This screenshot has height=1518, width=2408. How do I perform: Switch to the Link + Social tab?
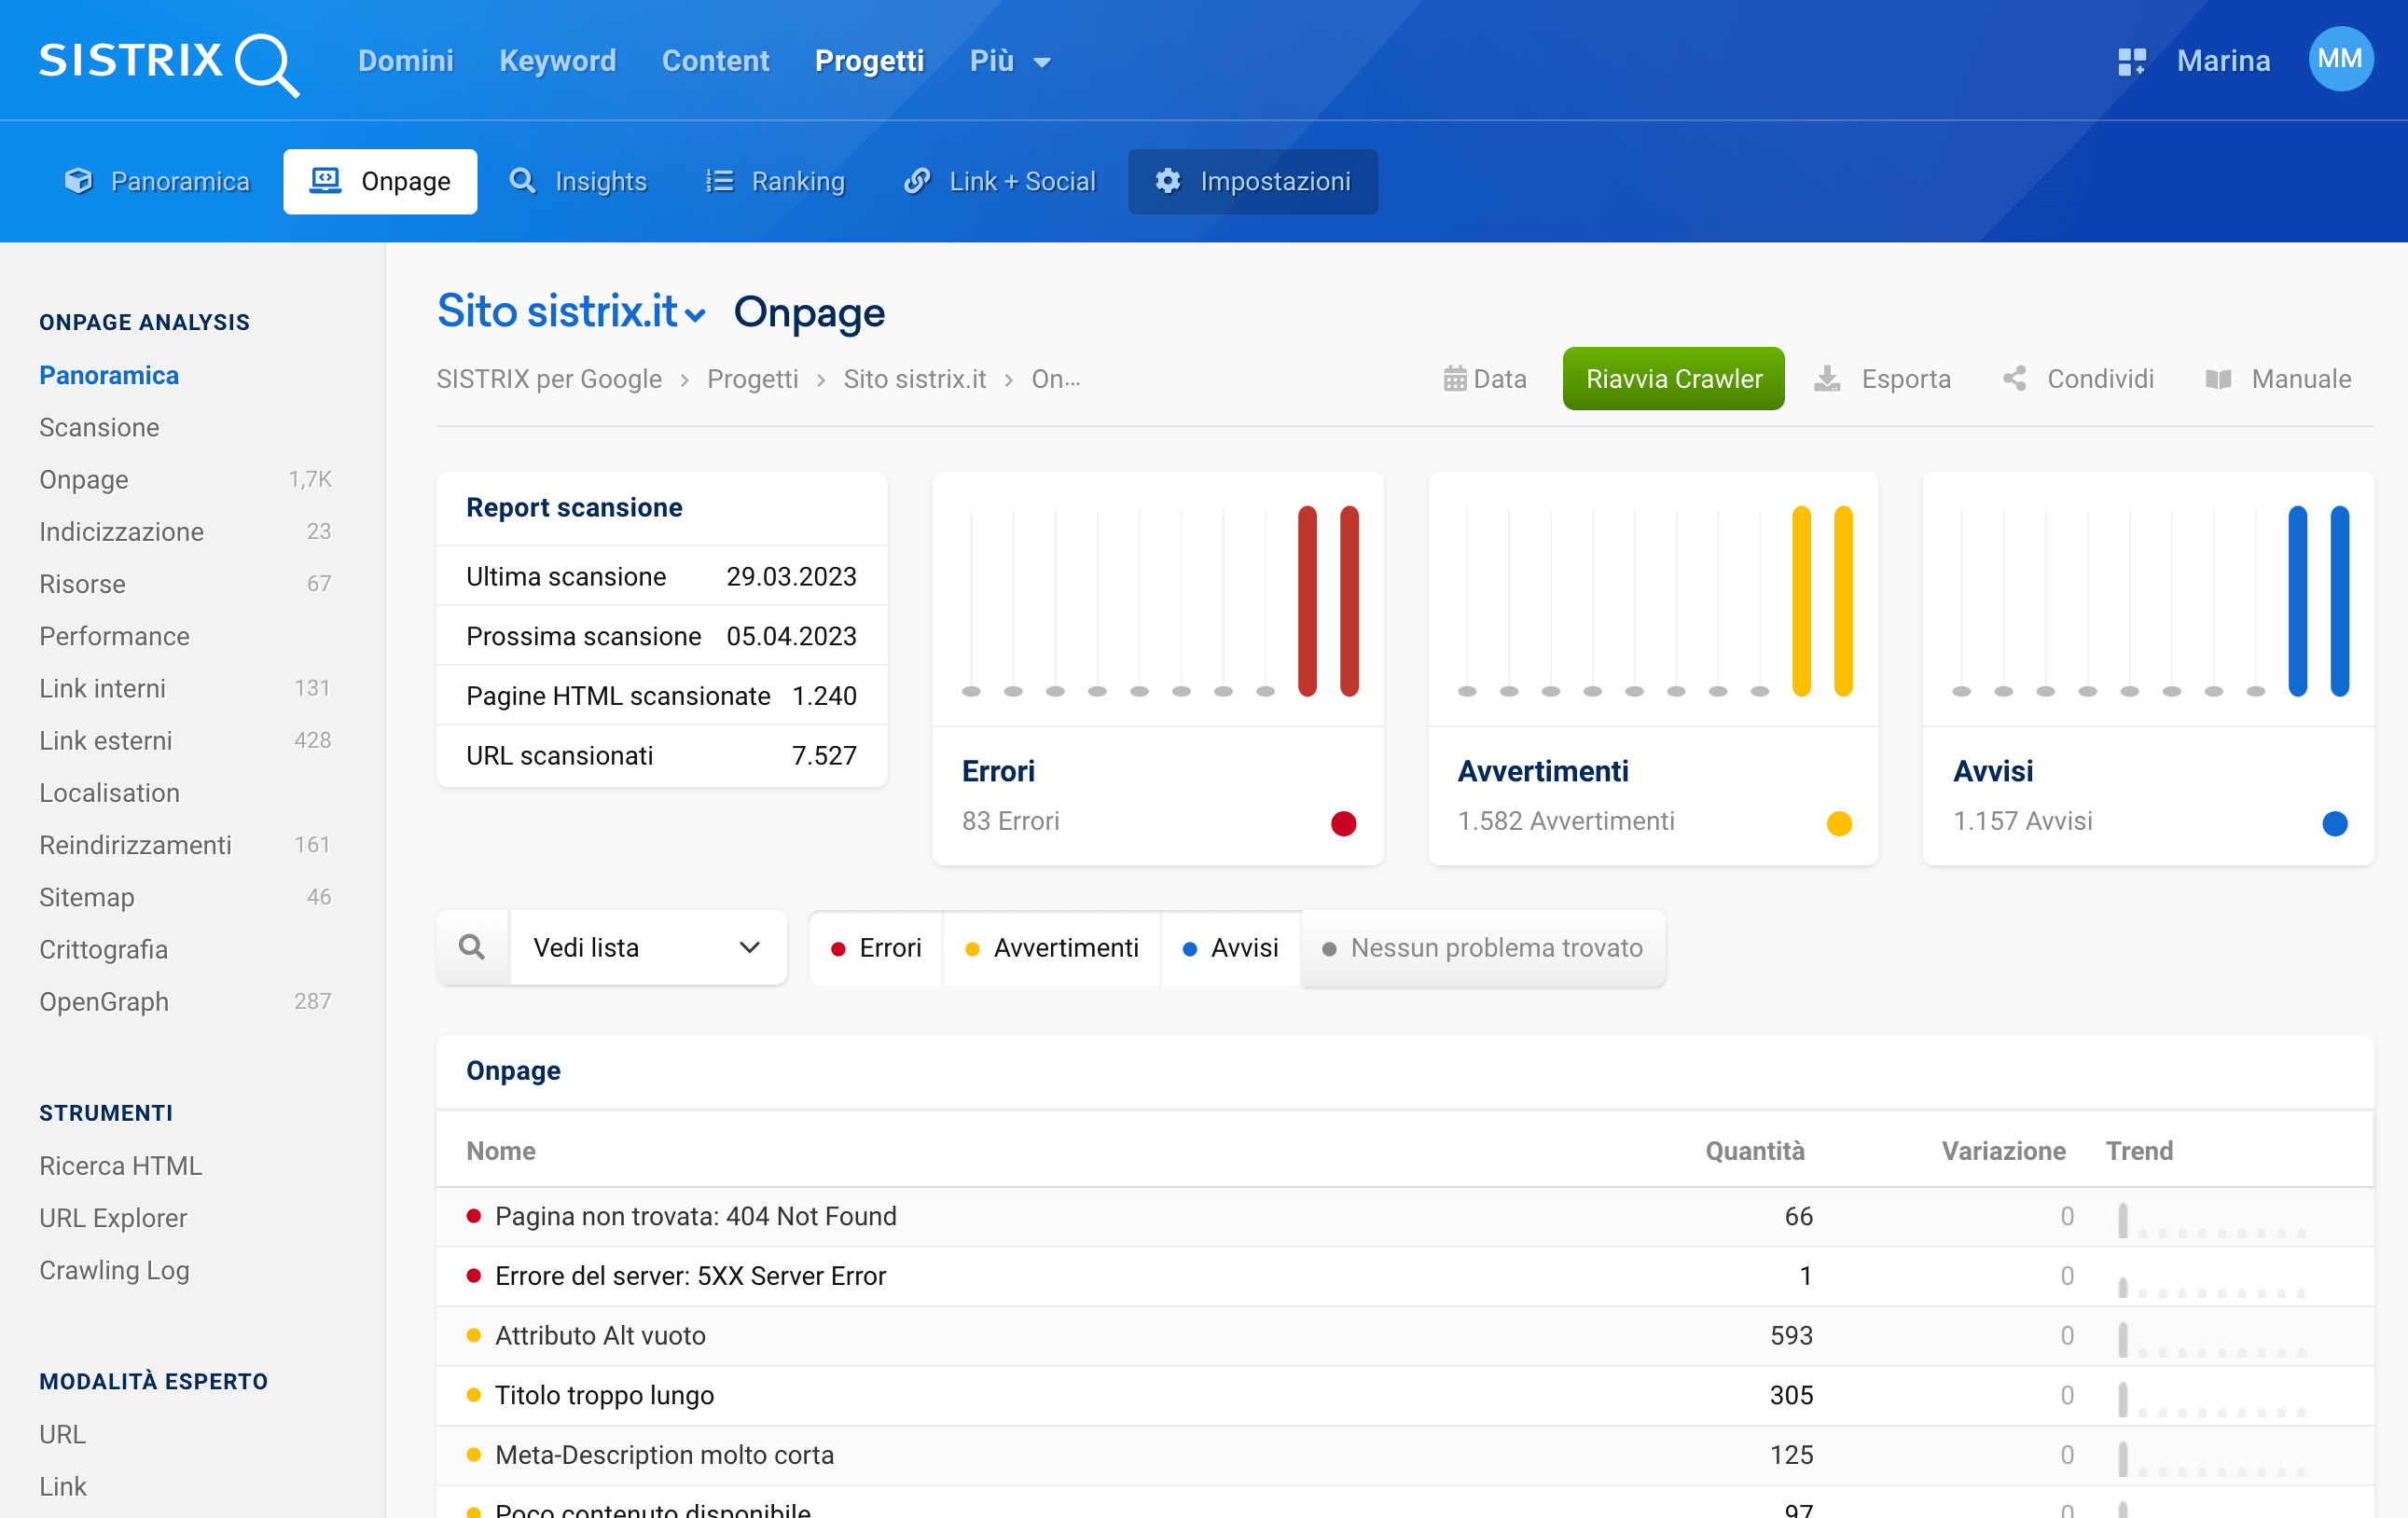point(1000,181)
